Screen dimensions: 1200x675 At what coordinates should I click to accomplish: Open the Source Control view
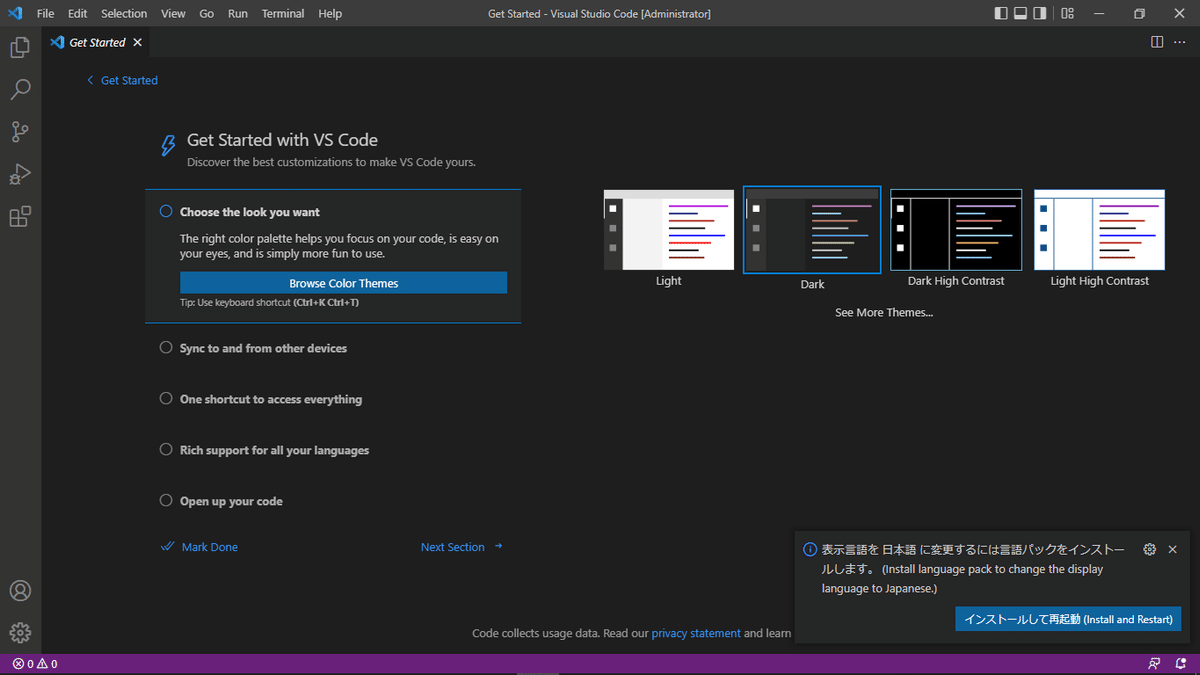(x=20, y=131)
